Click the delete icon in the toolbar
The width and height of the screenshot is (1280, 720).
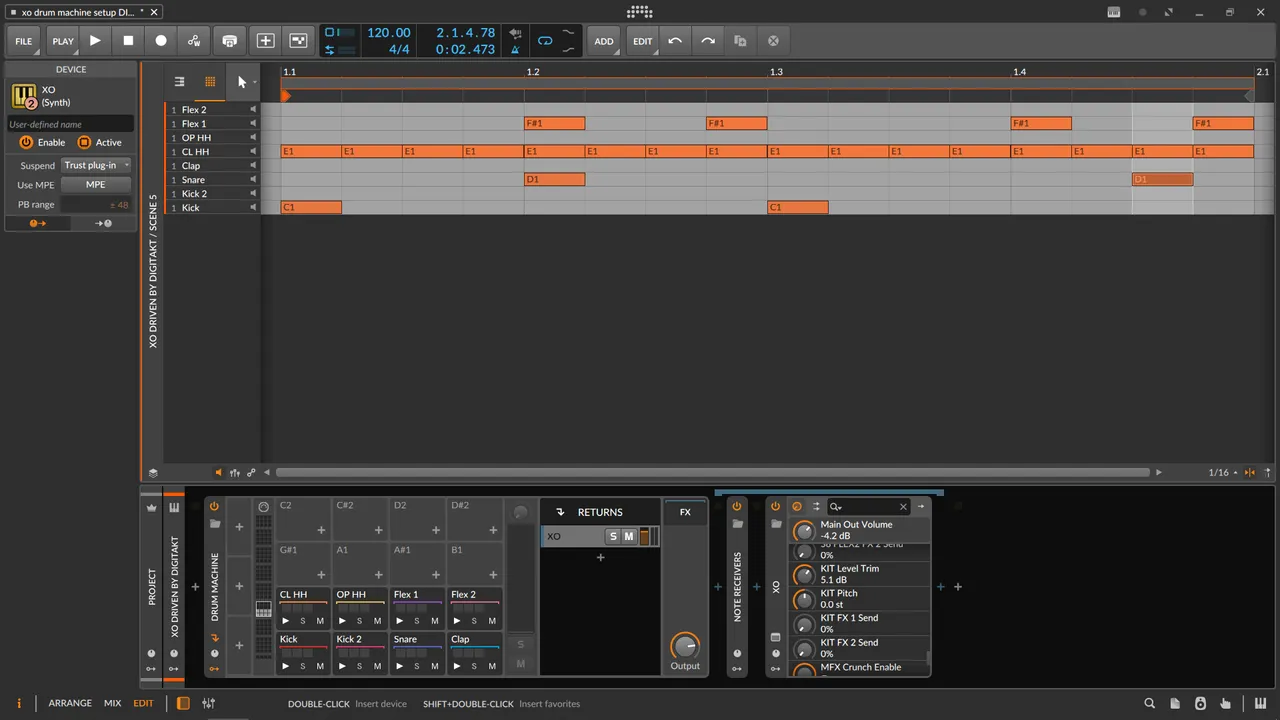click(773, 41)
